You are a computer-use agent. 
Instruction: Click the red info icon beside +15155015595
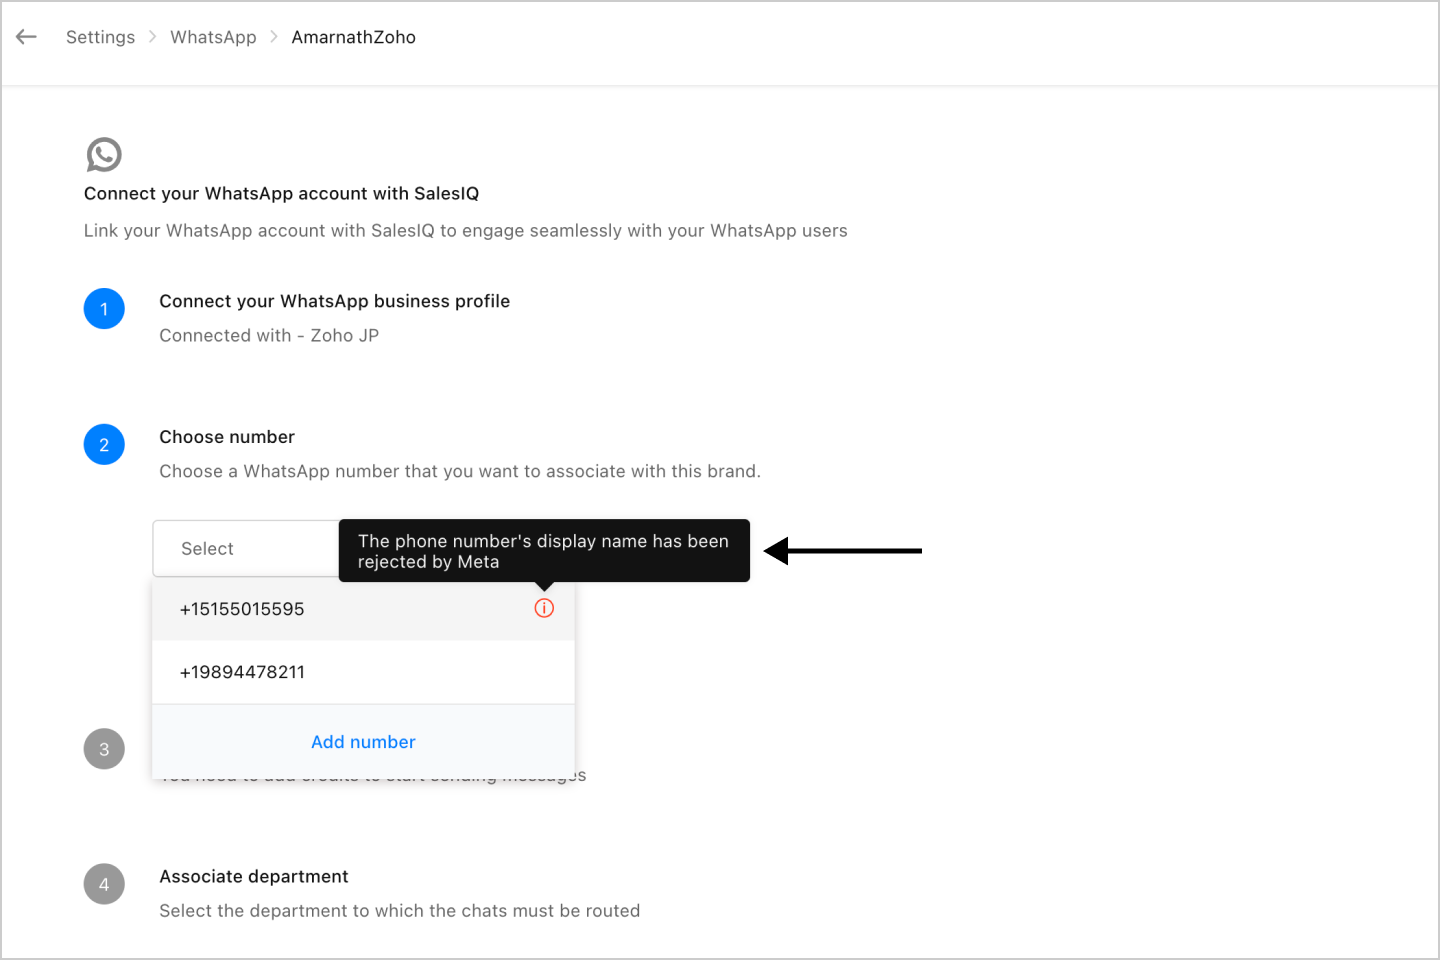coord(544,608)
